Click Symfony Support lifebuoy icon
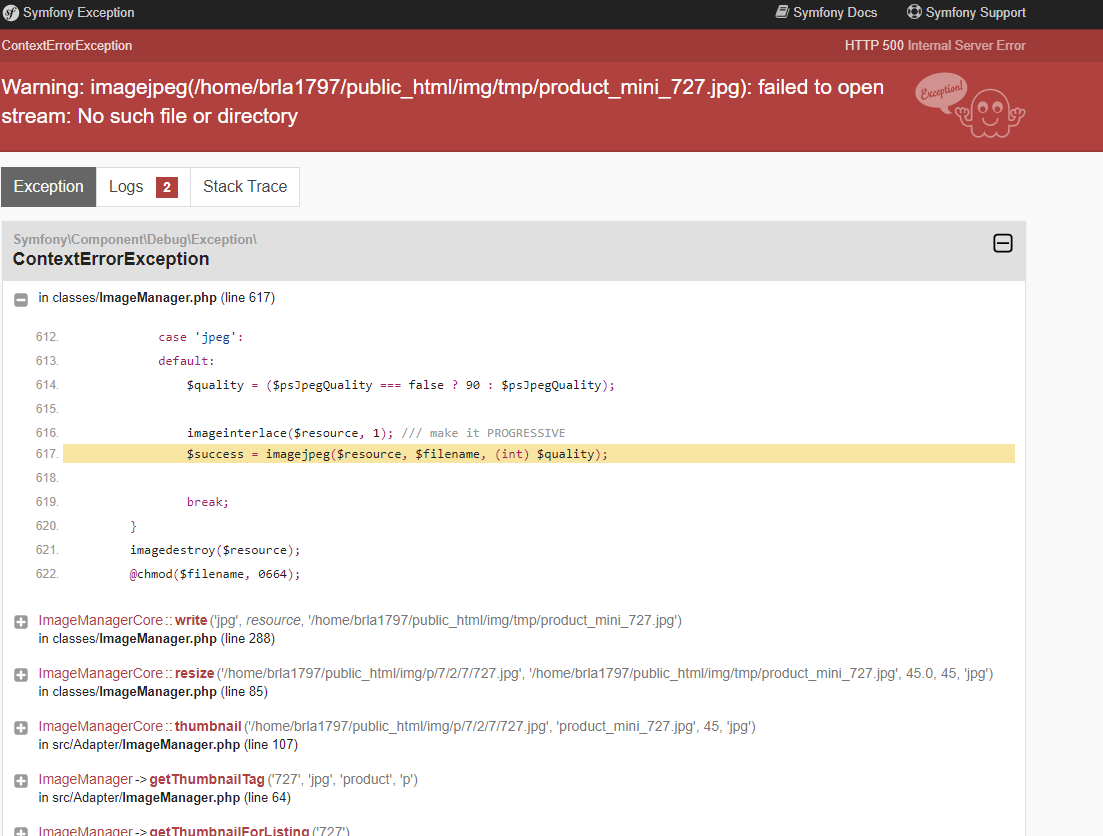 (914, 12)
